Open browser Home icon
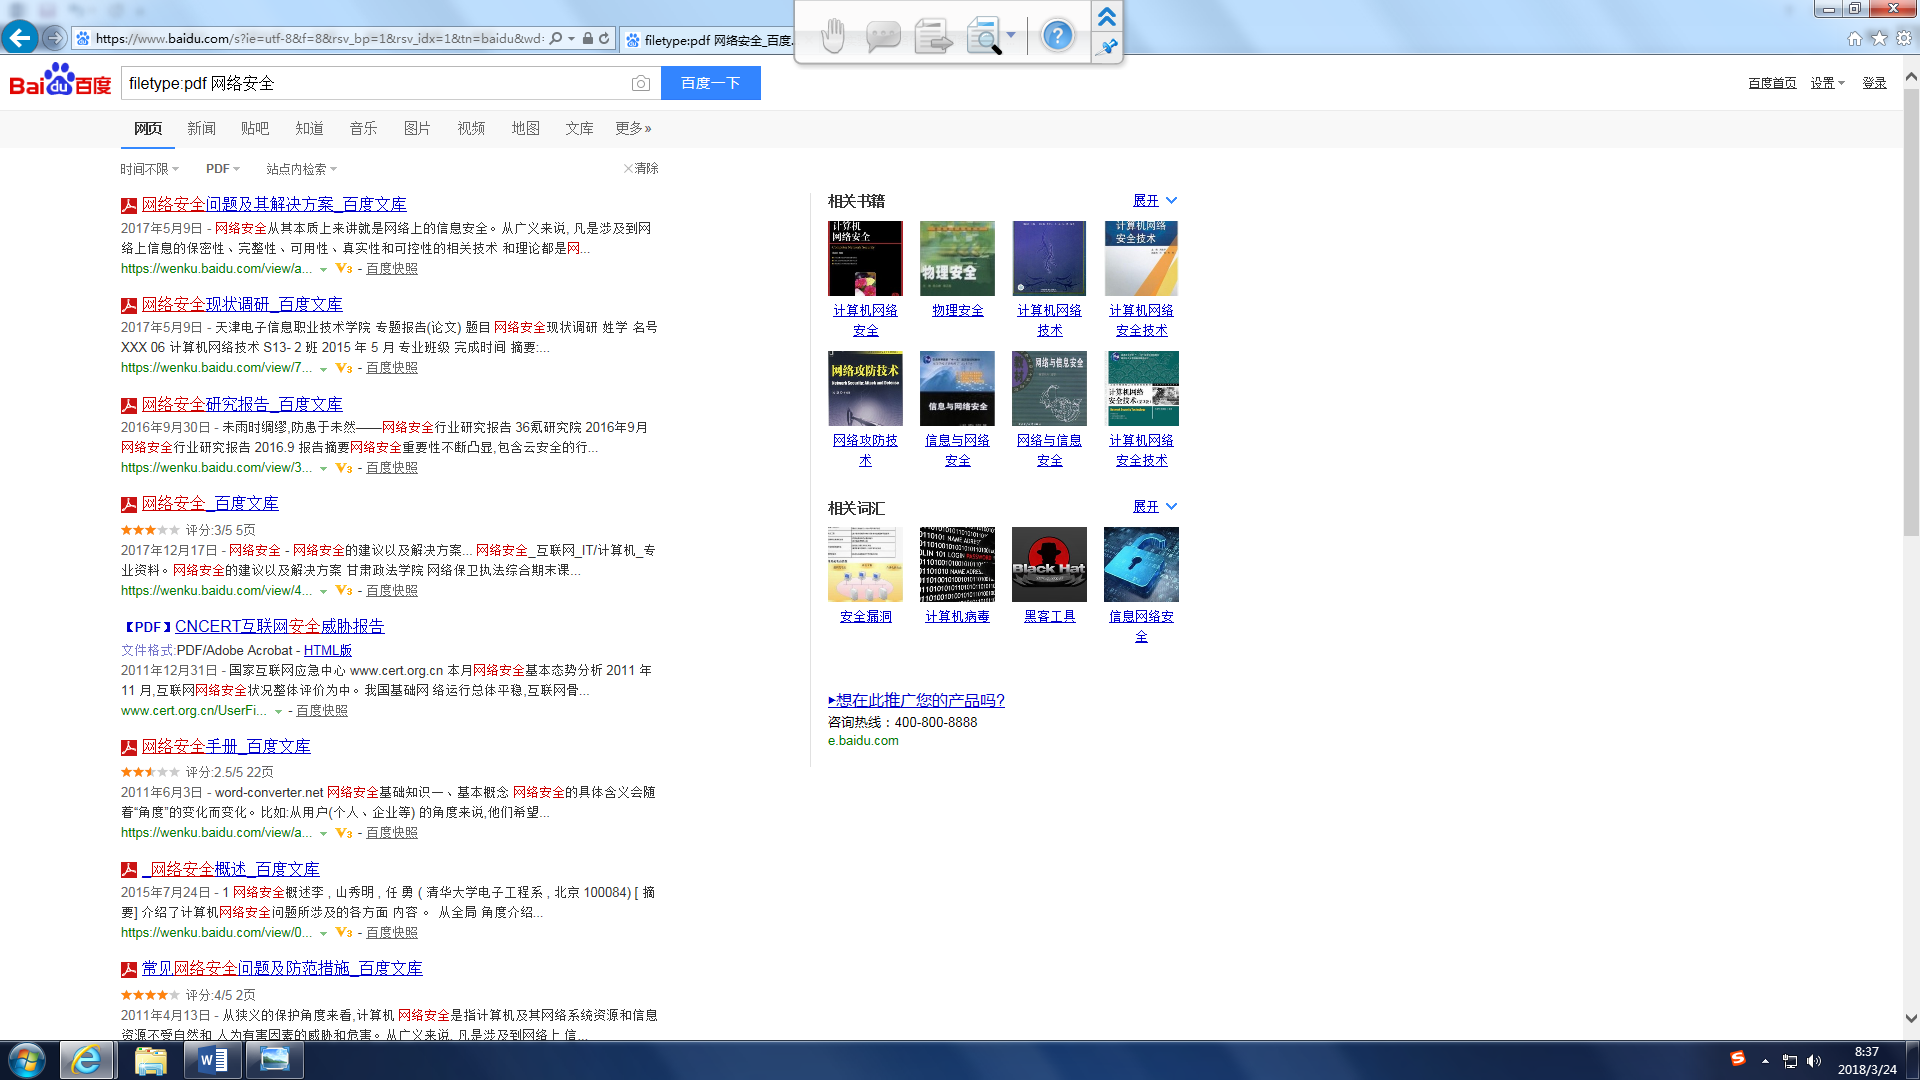The width and height of the screenshot is (1920, 1080). pyautogui.click(x=1855, y=39)
